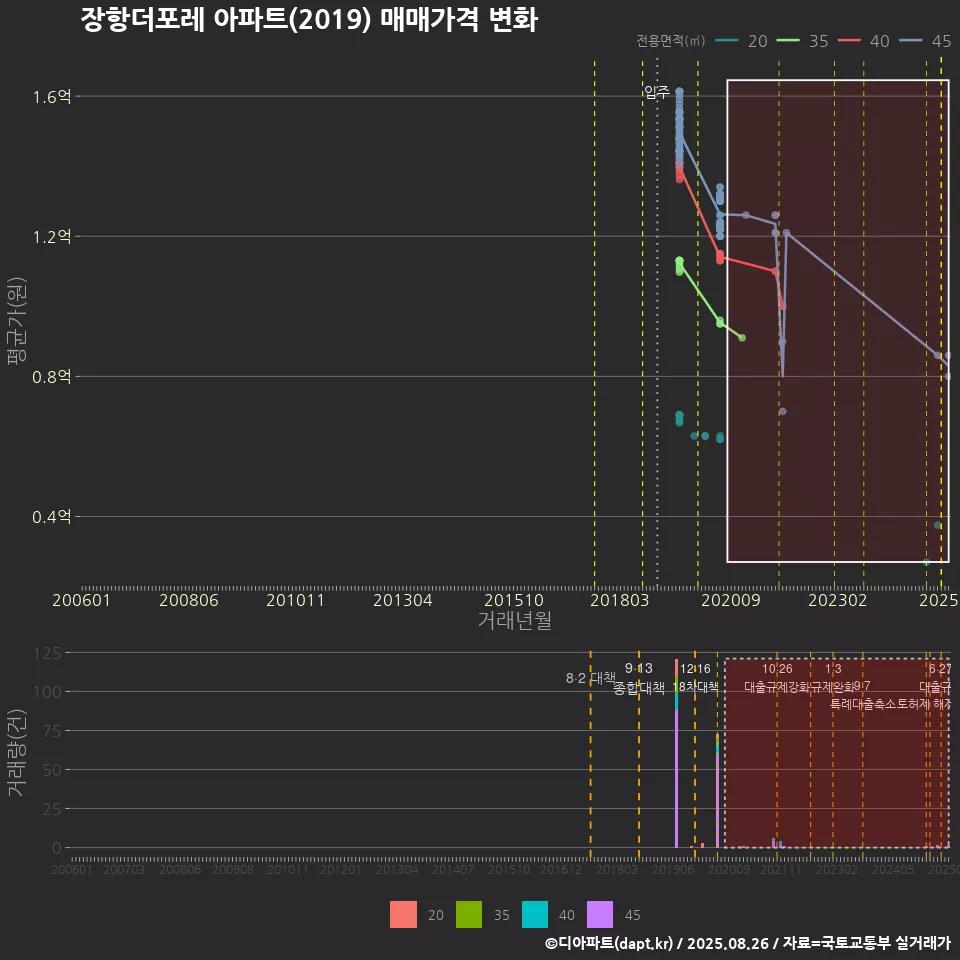Click 200806 on the price chart x-axis
Viewport: 960px width, 960px height.
point(189,600)
